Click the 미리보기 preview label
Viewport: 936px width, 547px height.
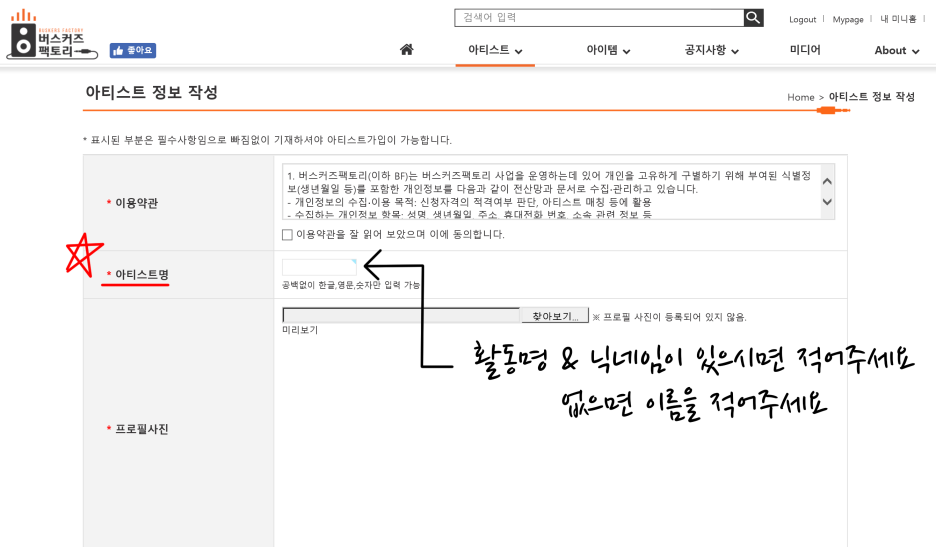point(300,330)
